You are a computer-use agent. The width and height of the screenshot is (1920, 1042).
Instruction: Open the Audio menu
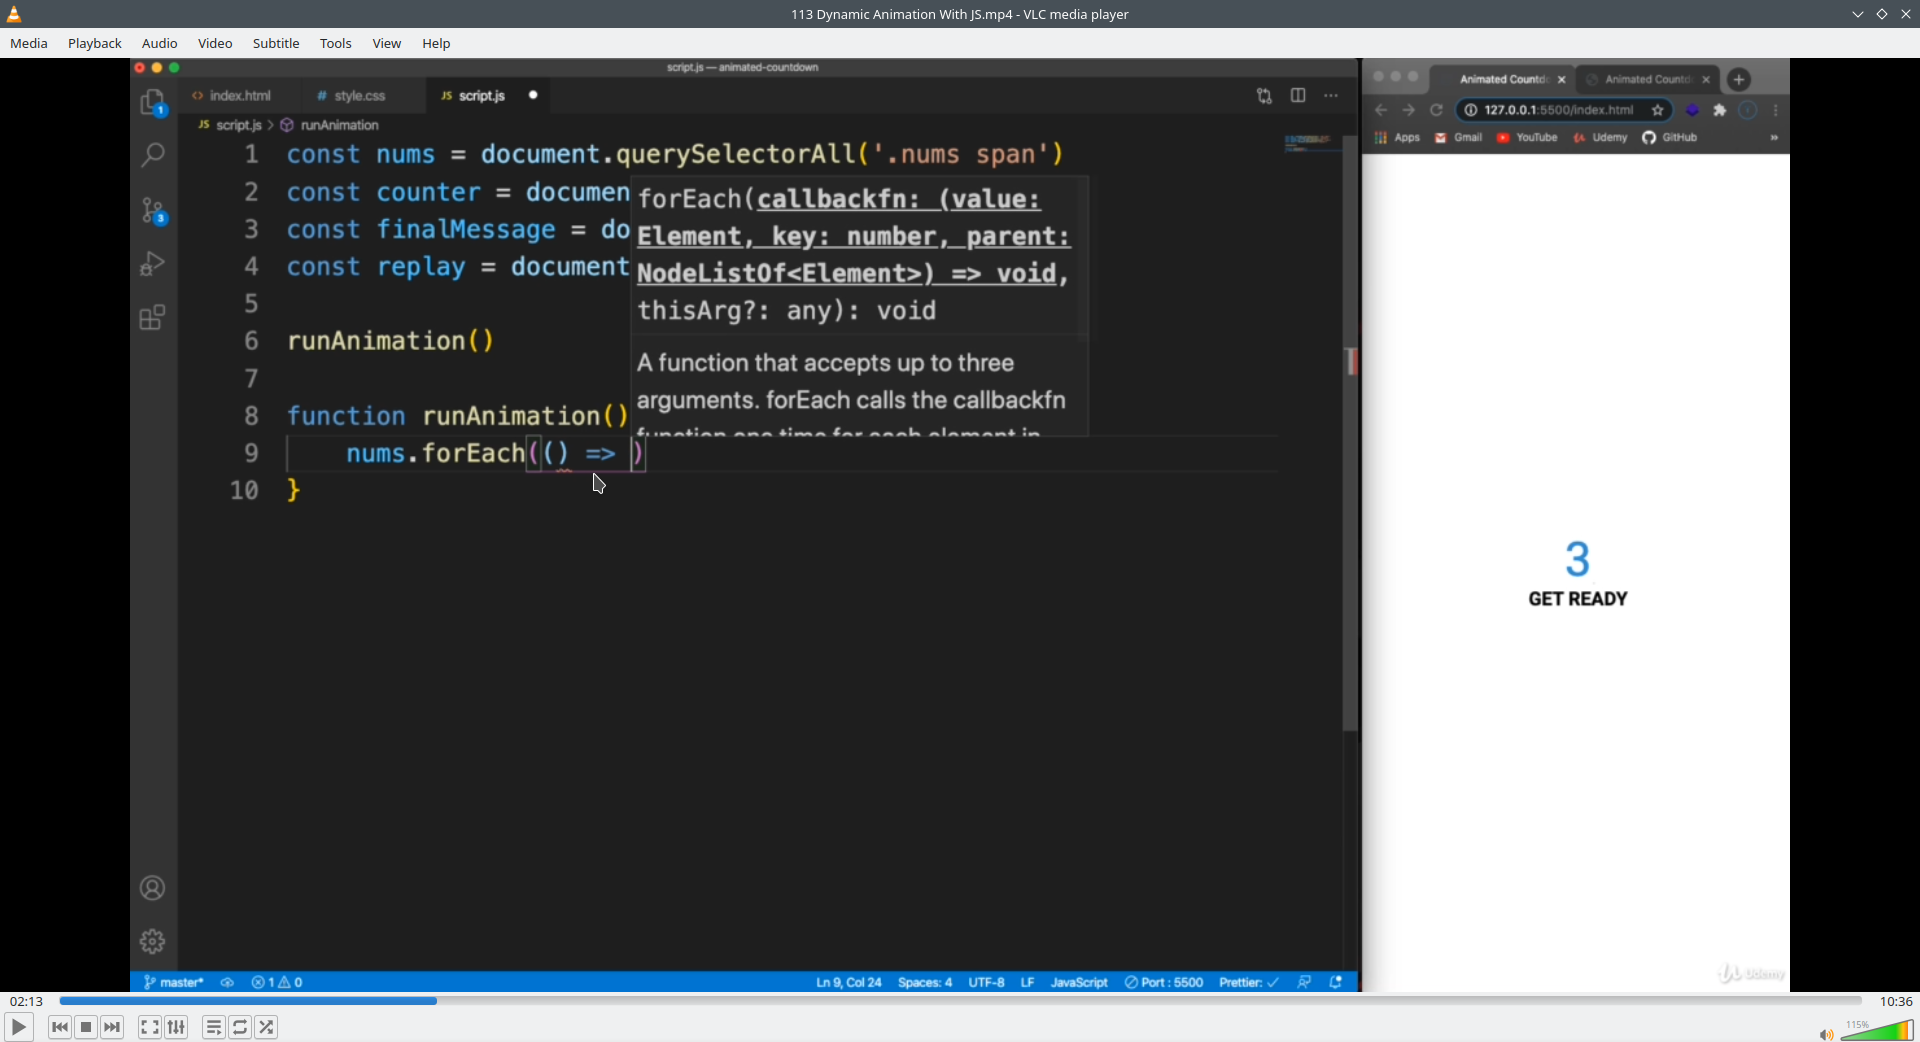(160, 43)
